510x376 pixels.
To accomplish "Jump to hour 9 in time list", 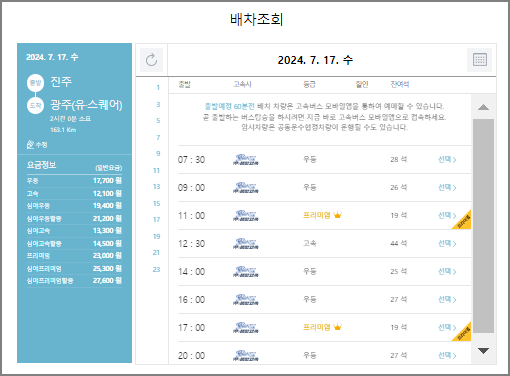I will pos(158,154).
